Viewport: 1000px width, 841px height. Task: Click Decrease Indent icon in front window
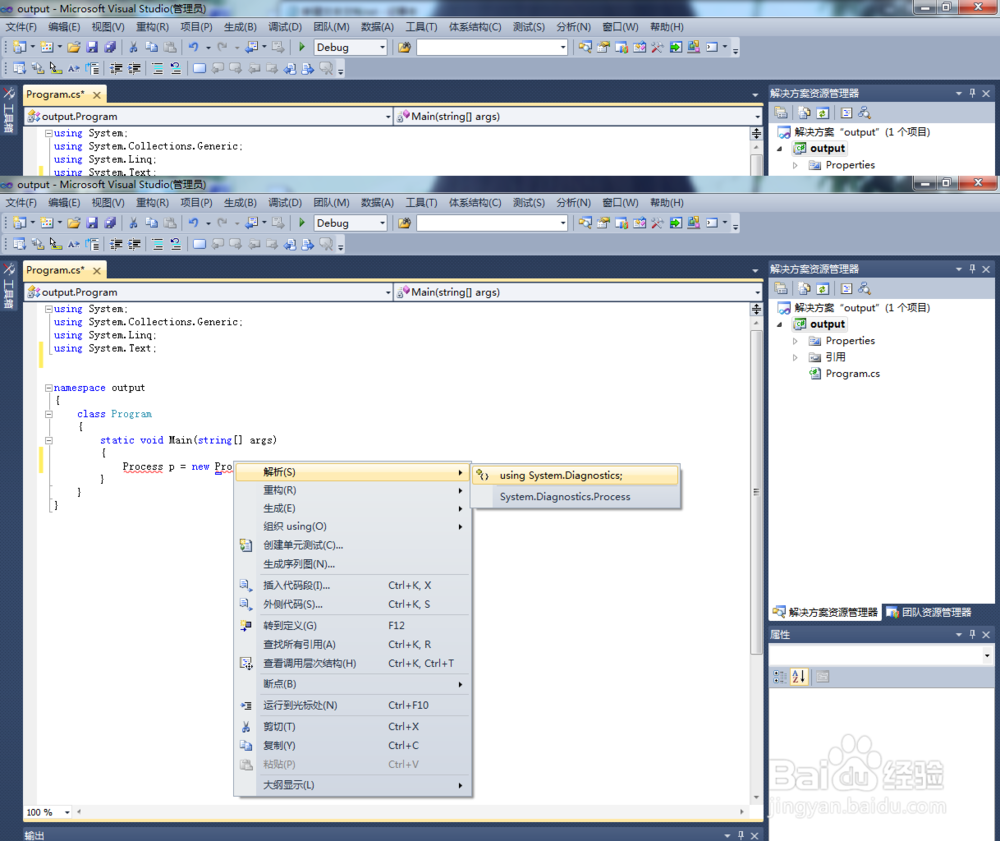point(116,244)
